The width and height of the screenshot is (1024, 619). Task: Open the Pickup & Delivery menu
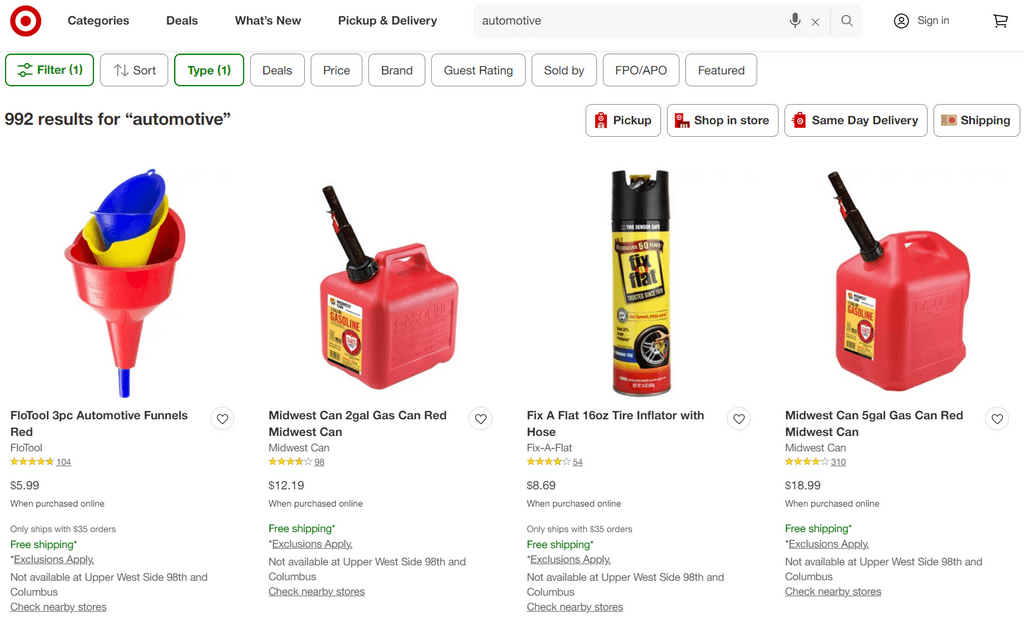[387, 20]
